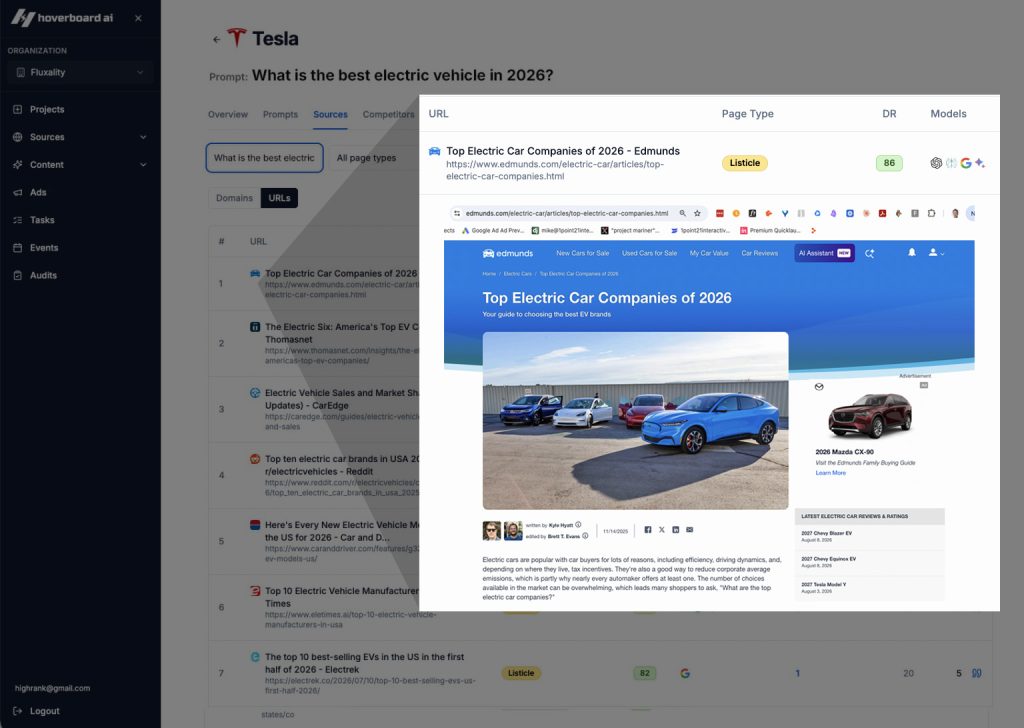Screen dimensions: 1024x728
Task: Click the green 86 DR badge
Action: pyautogui.click(x=889, y=163)
